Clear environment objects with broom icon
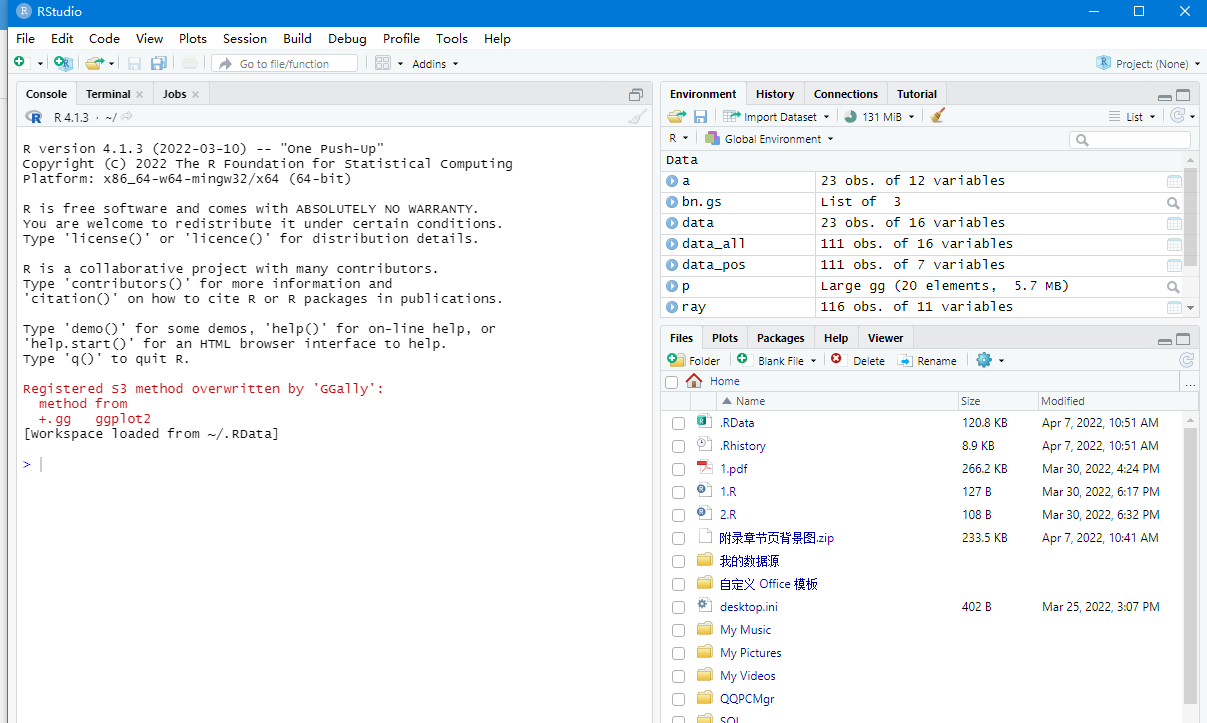1207x723 pixels. tap(937, 116)
